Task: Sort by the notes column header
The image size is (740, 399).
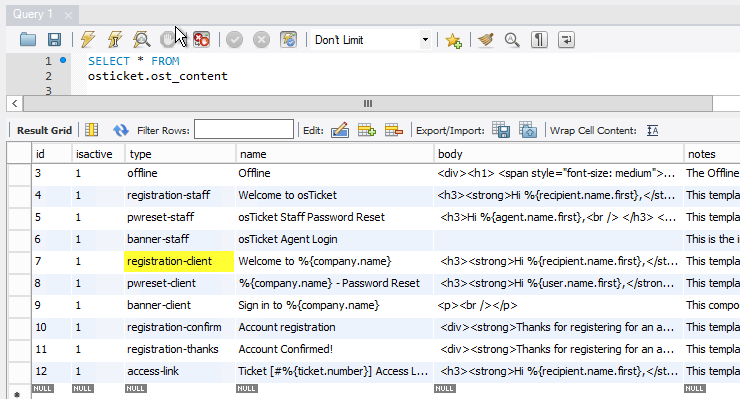Action: [x=712, y=154]
